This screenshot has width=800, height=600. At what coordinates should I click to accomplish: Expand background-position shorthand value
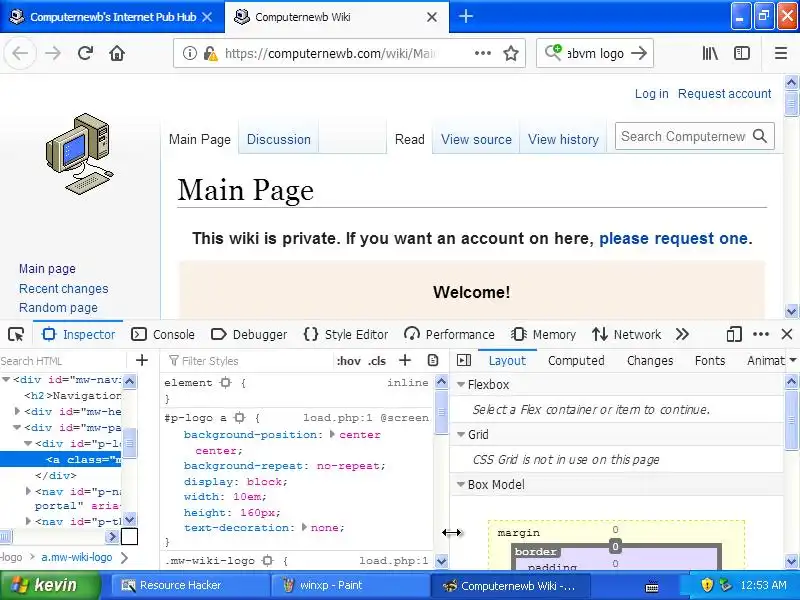[x=332, y=435]
